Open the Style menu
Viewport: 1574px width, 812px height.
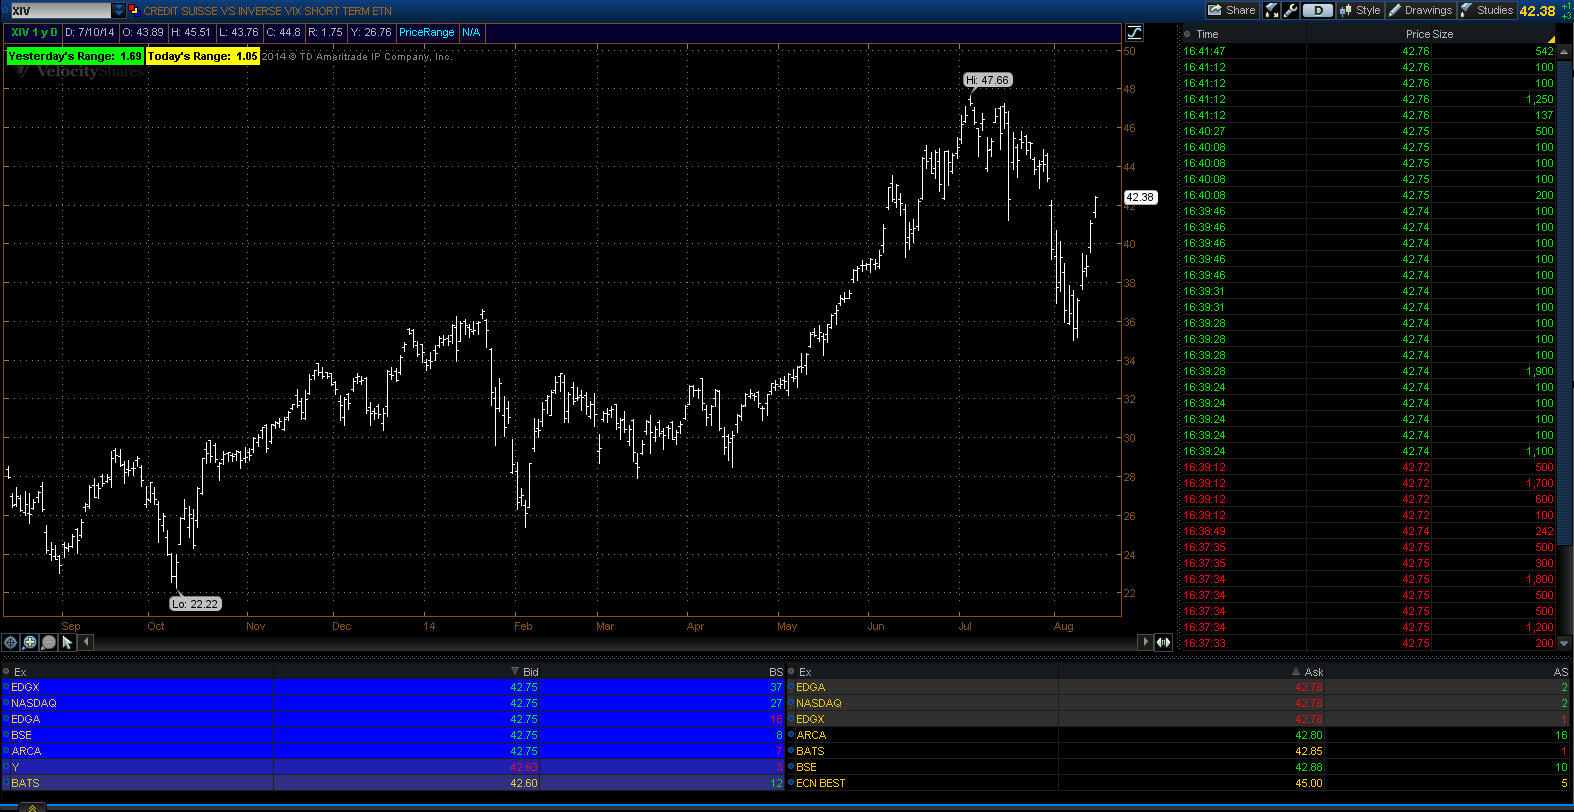[x=1360, y=10]
